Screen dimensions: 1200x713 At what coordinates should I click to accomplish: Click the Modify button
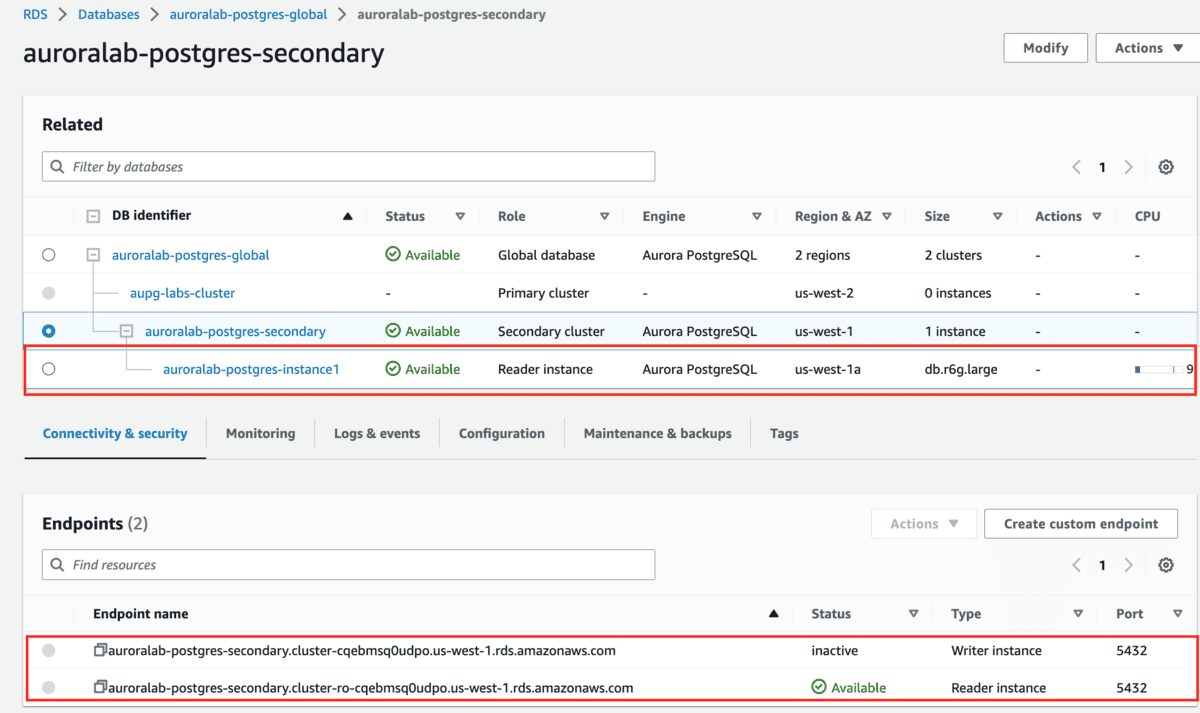[1045, 47]
